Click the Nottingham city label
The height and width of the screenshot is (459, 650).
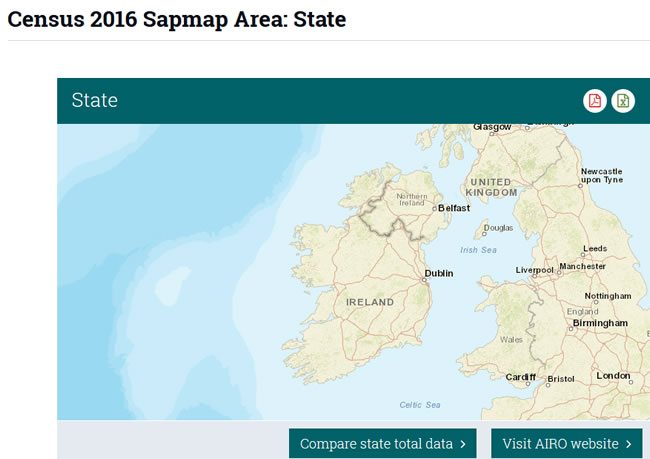[x=608, y=296]
